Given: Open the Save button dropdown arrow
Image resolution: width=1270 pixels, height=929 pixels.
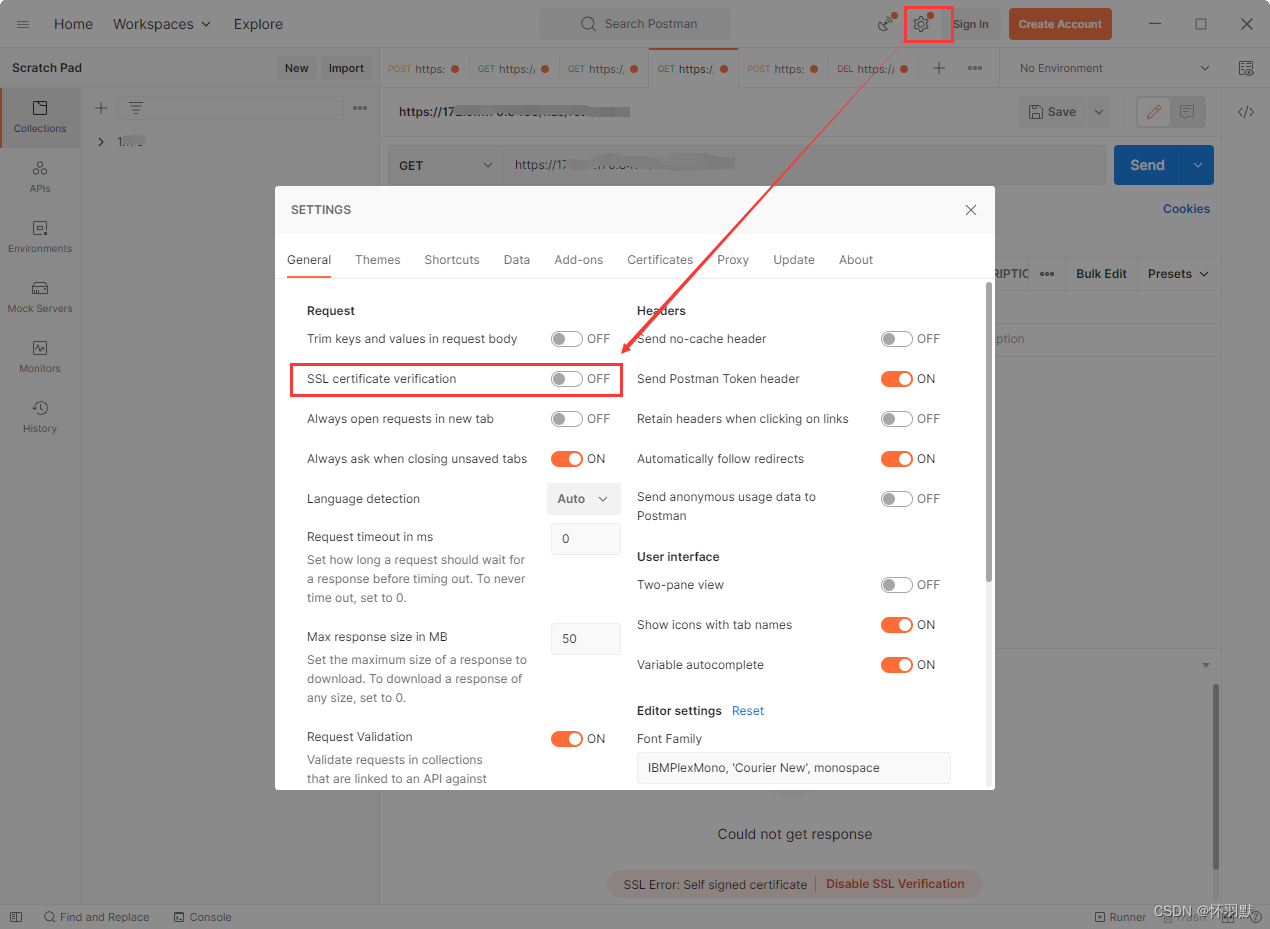Looking at the screenshot, I should tap(1098, 112).
